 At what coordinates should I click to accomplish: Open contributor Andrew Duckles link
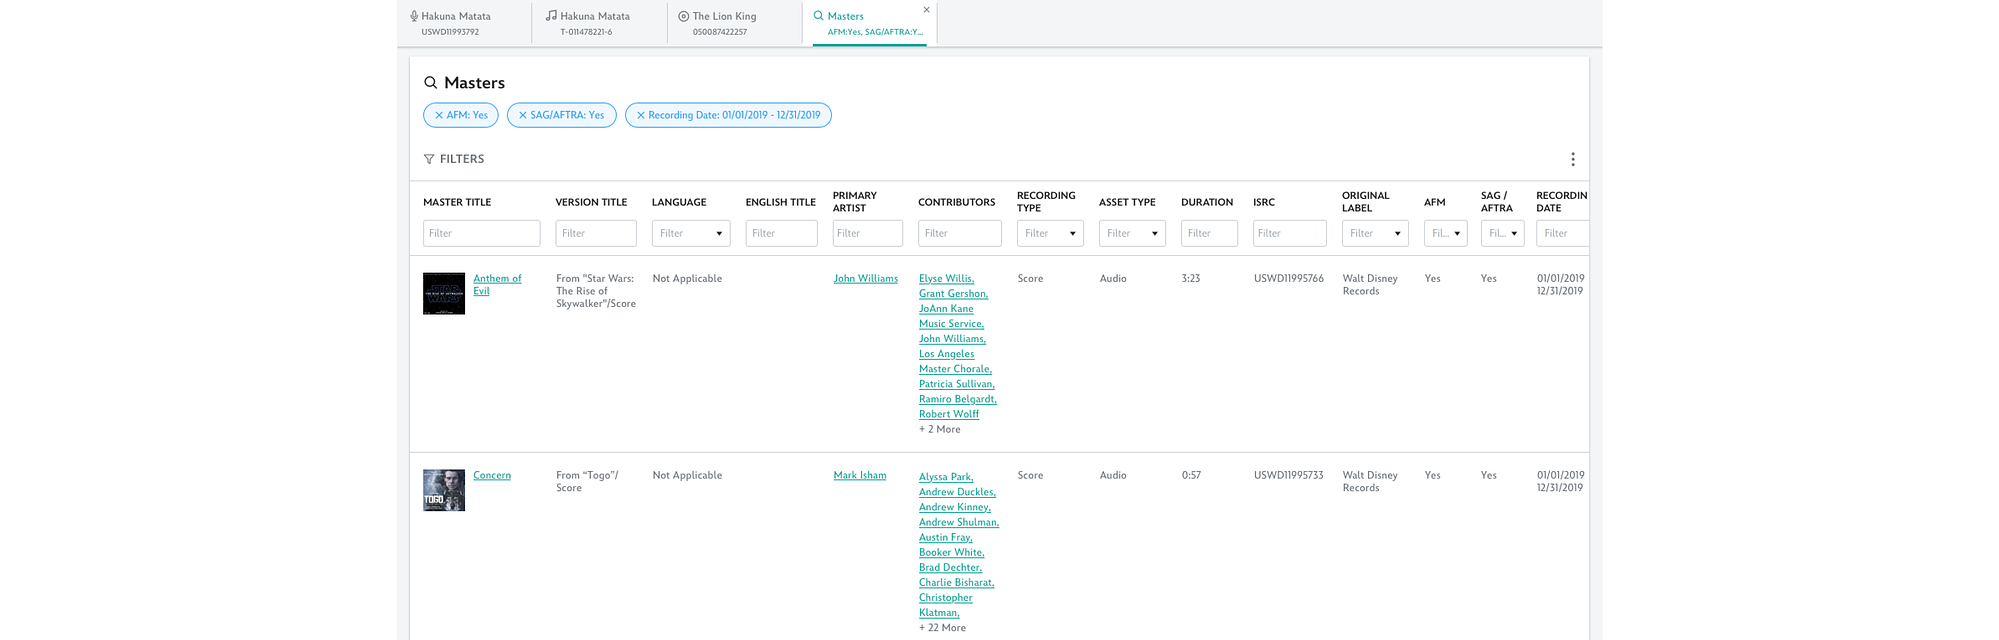click(x=958, y=492)
